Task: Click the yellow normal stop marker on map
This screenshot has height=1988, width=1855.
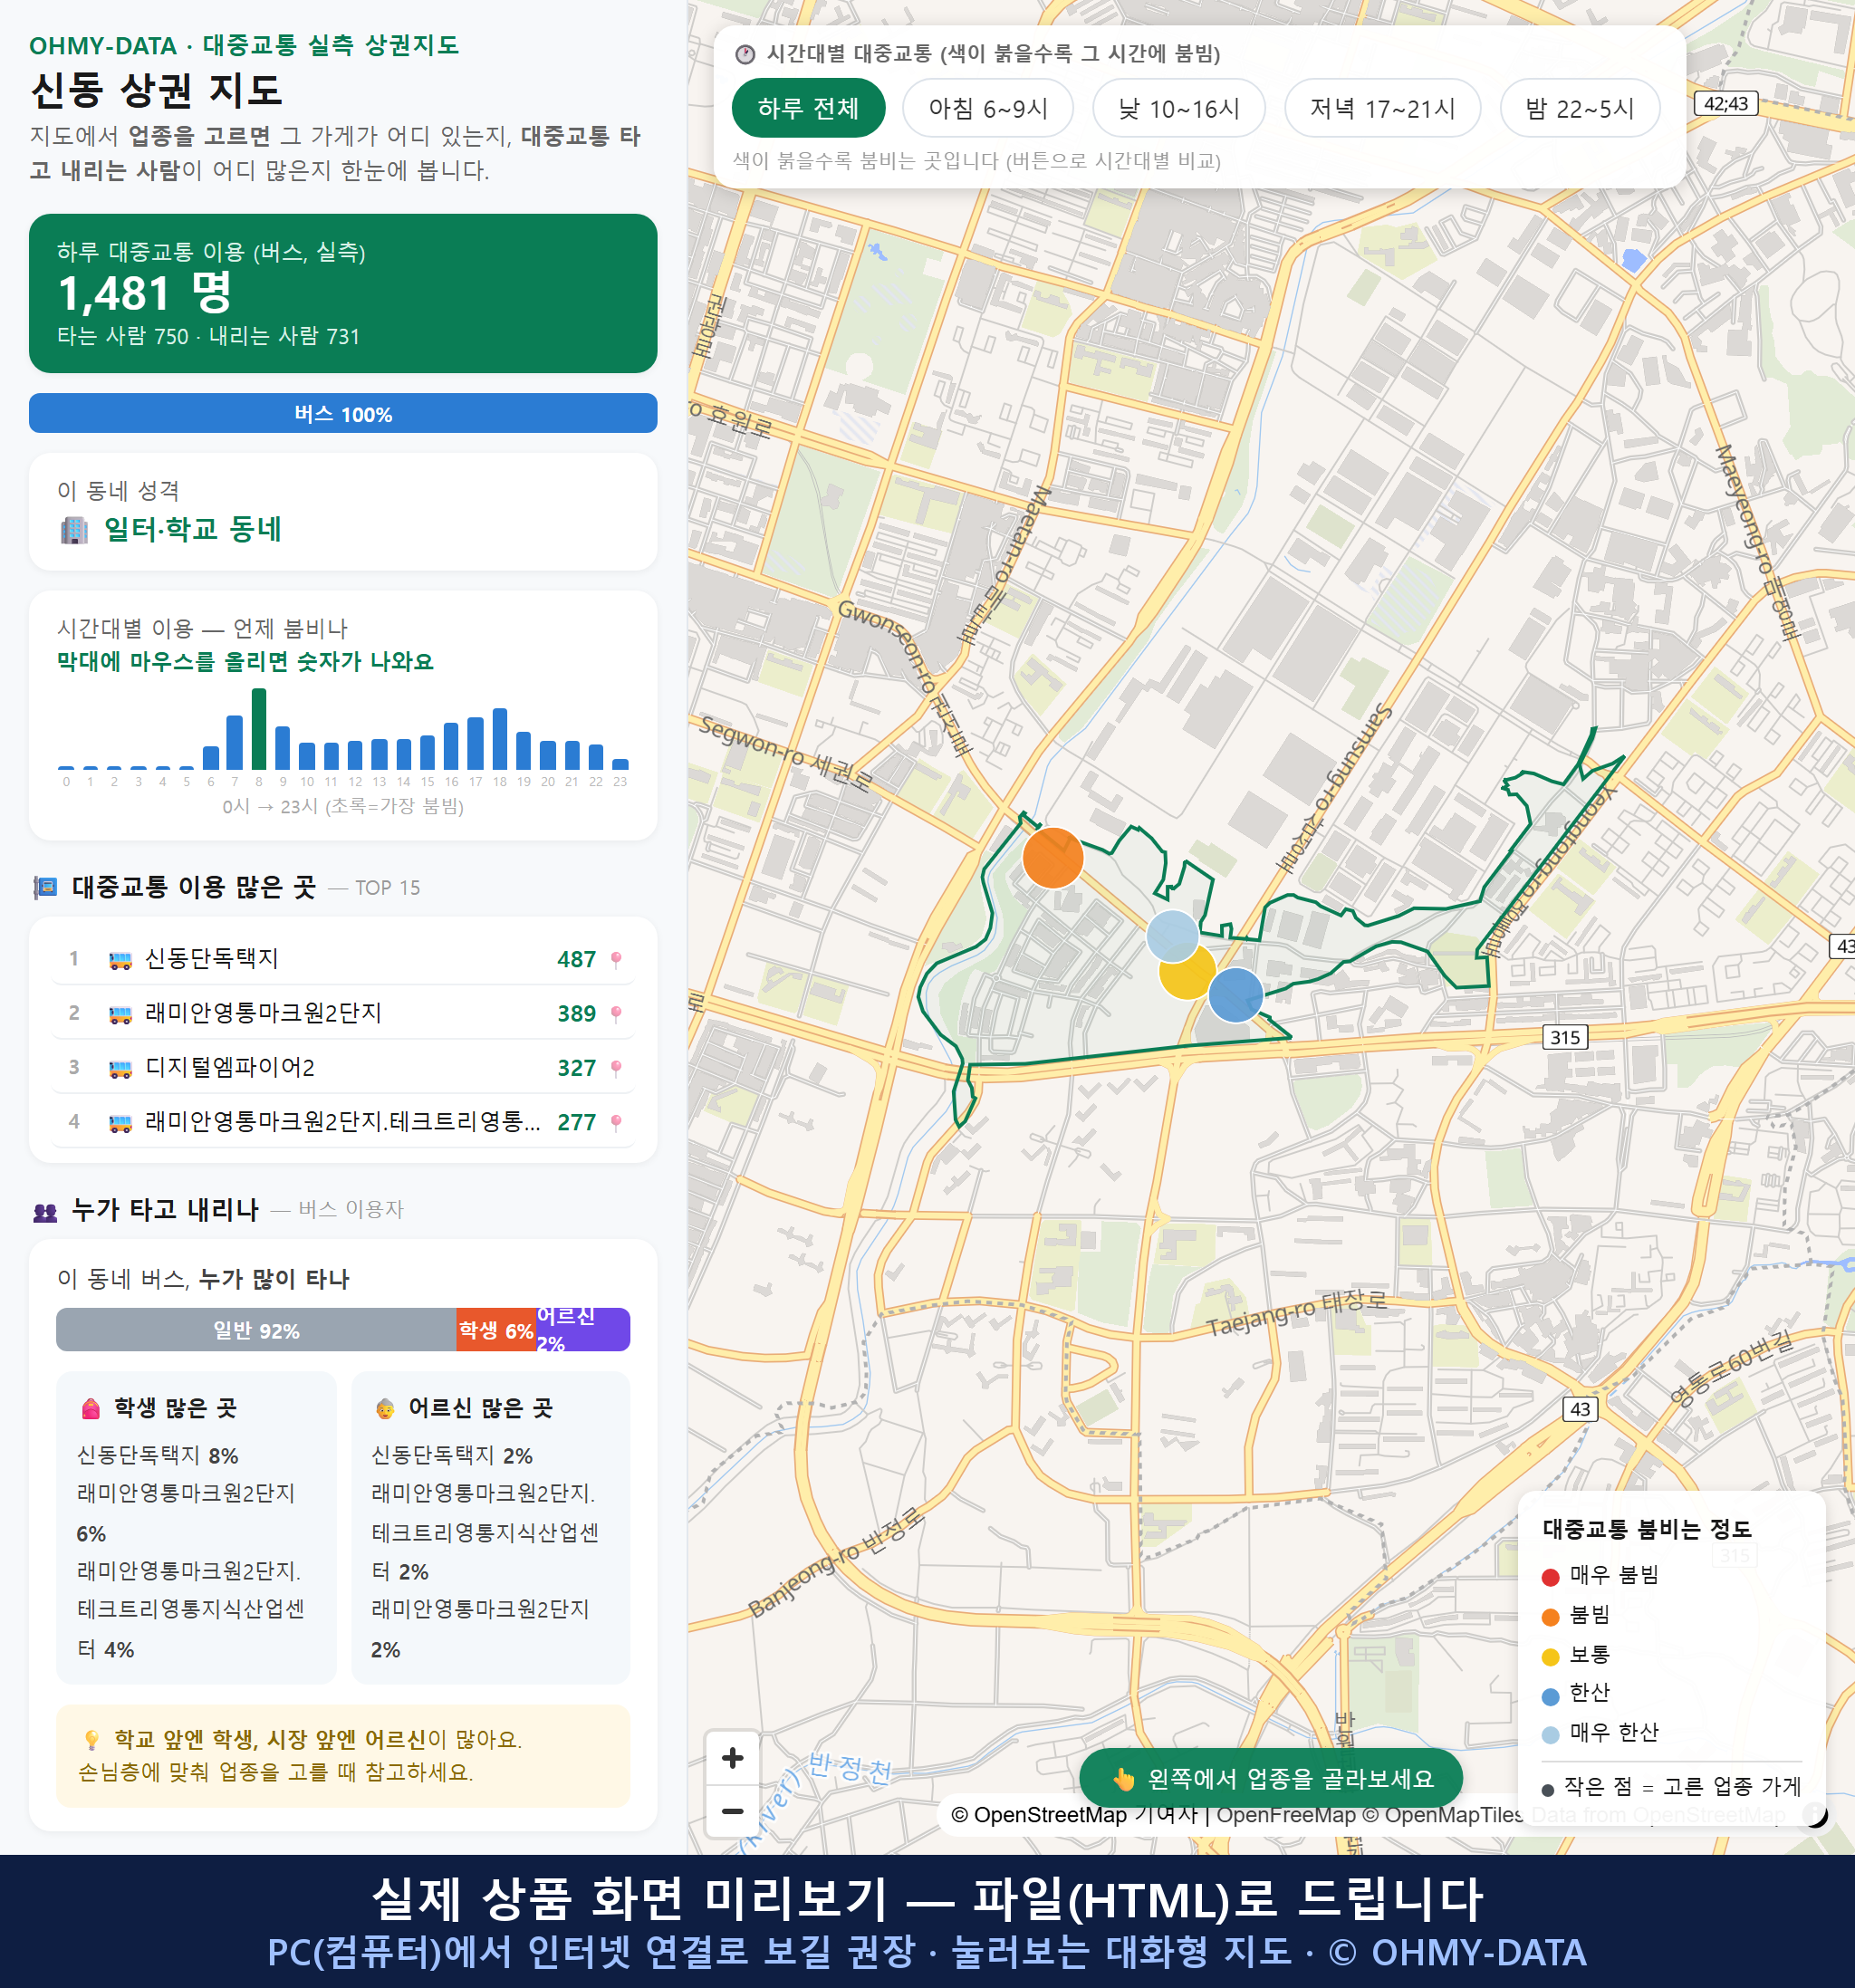Action: click(1186, 972)
